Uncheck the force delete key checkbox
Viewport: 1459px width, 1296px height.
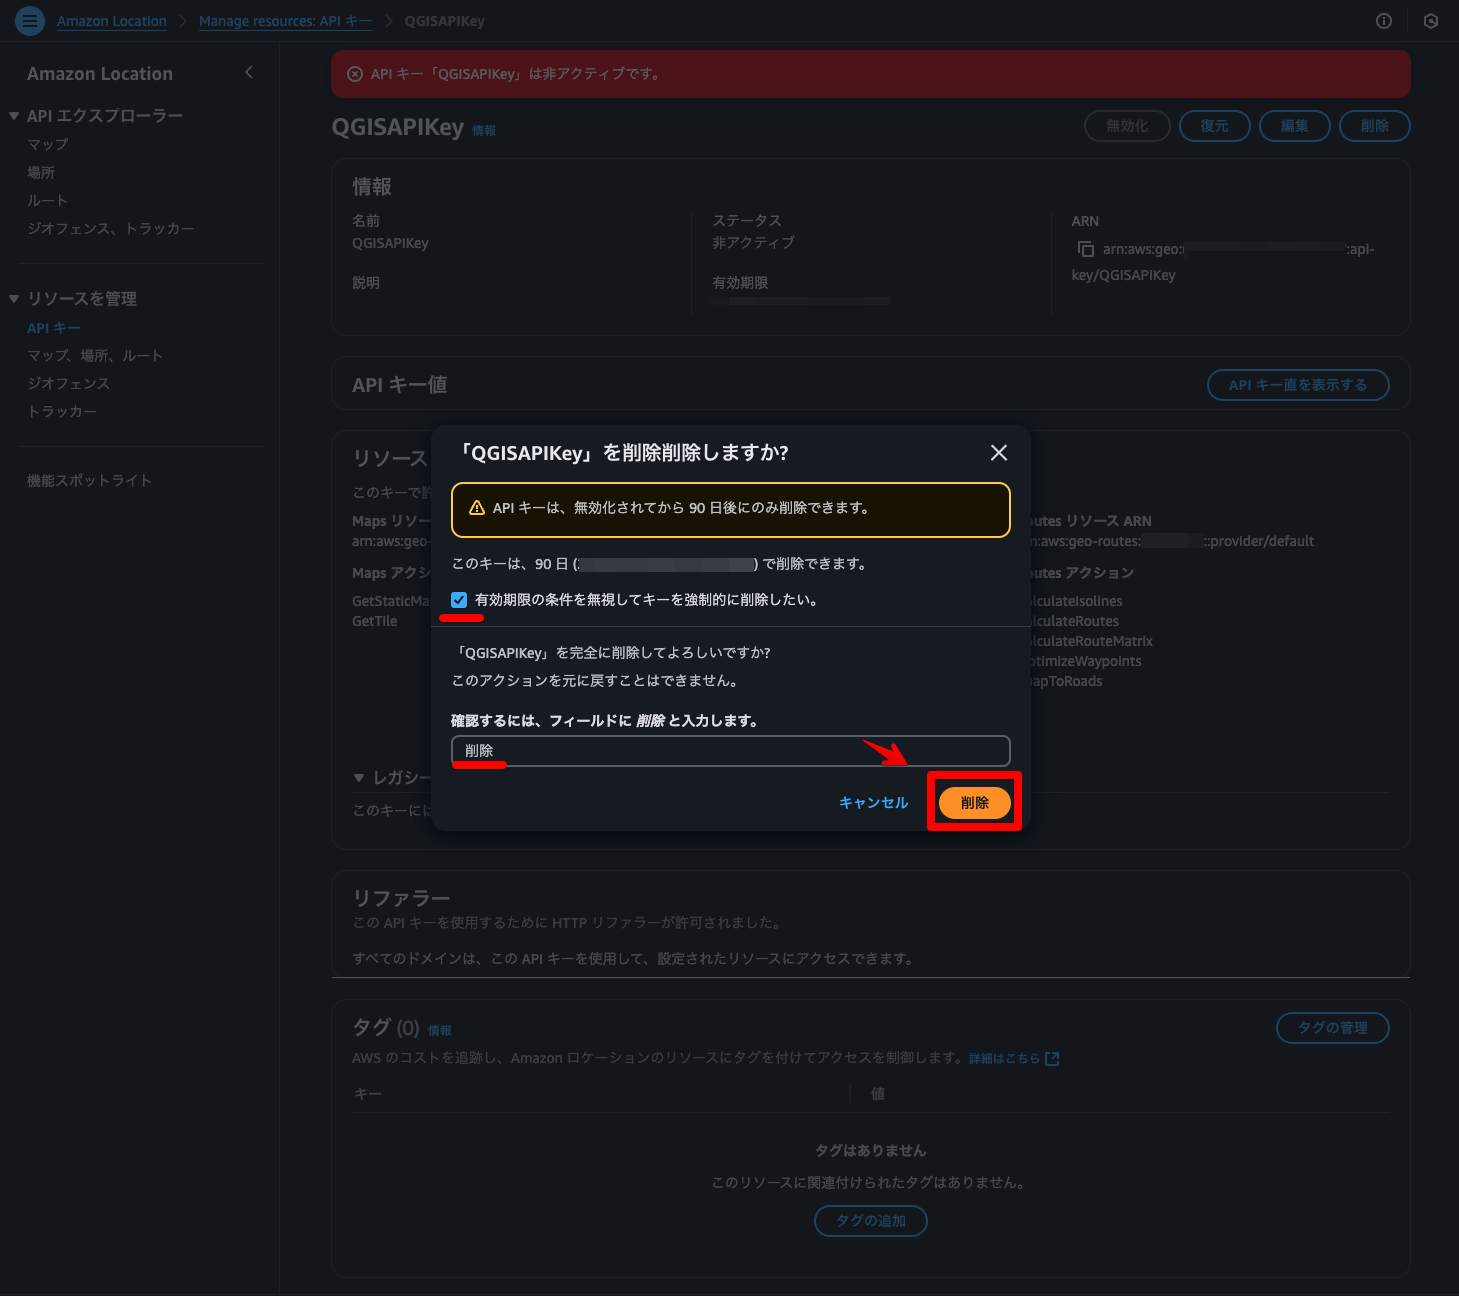[x=459, y=600]
